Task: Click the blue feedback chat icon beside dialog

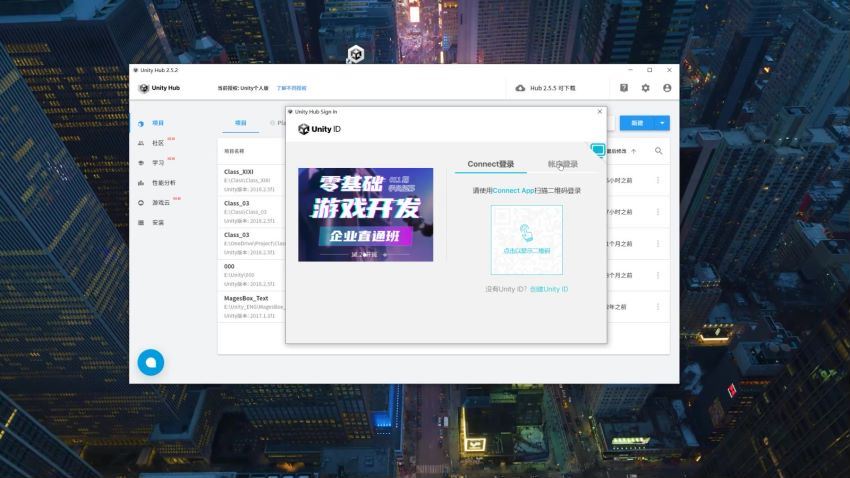Action: coord(598,151)
